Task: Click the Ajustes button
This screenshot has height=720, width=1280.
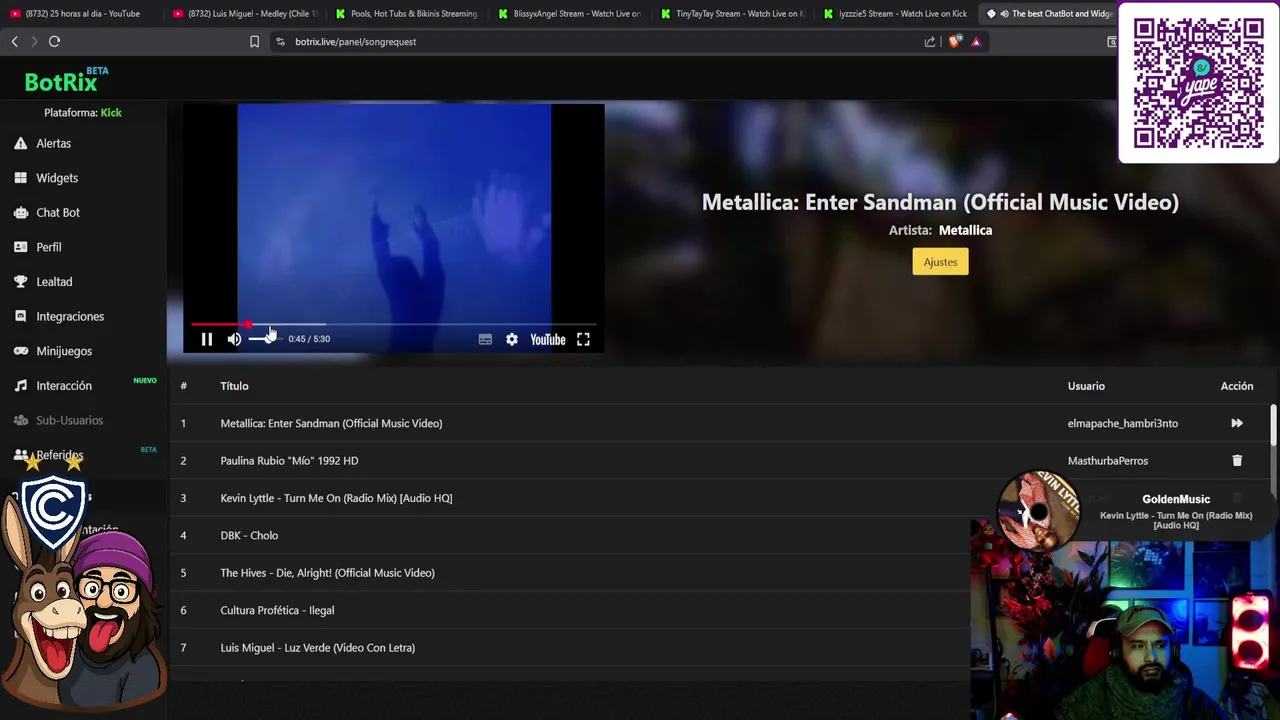Action: (940, 262)
